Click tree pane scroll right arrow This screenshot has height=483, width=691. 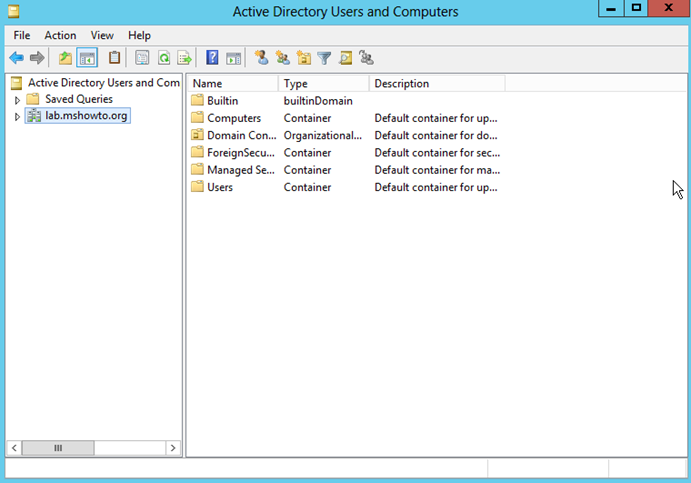(x=173, y=448)
